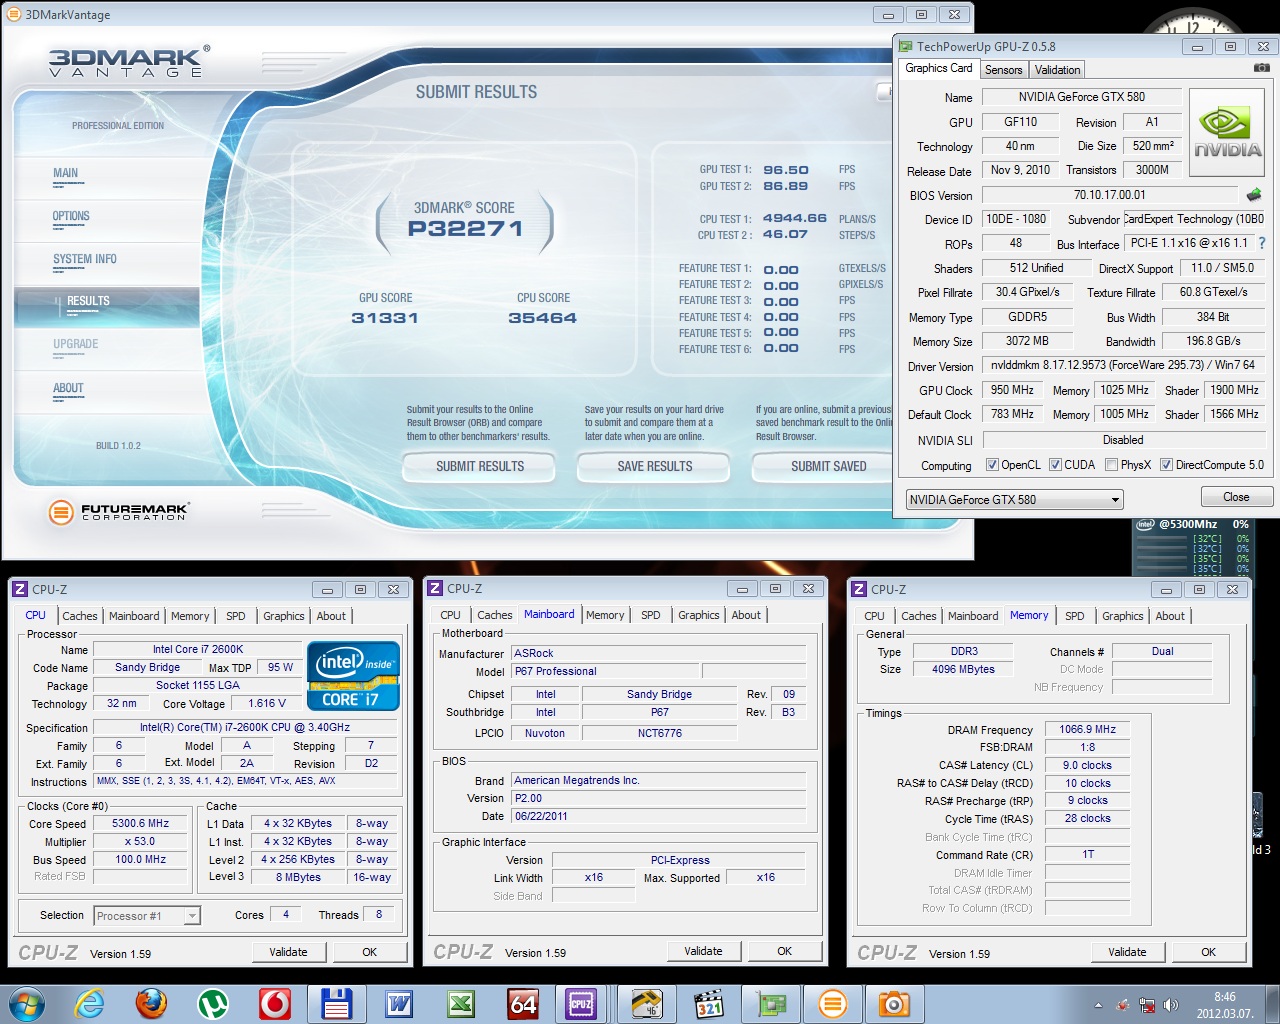Switch to 3DMark Vantage via orange taskbar icon
Image resolution: width=1280 pixels, height=1024 pixels.
coord(832,1003)
